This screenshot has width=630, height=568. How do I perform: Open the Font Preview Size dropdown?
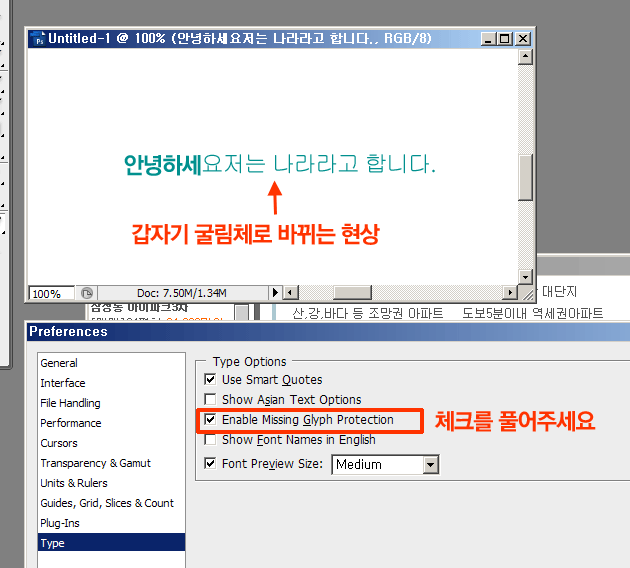(x=431, y=464)
